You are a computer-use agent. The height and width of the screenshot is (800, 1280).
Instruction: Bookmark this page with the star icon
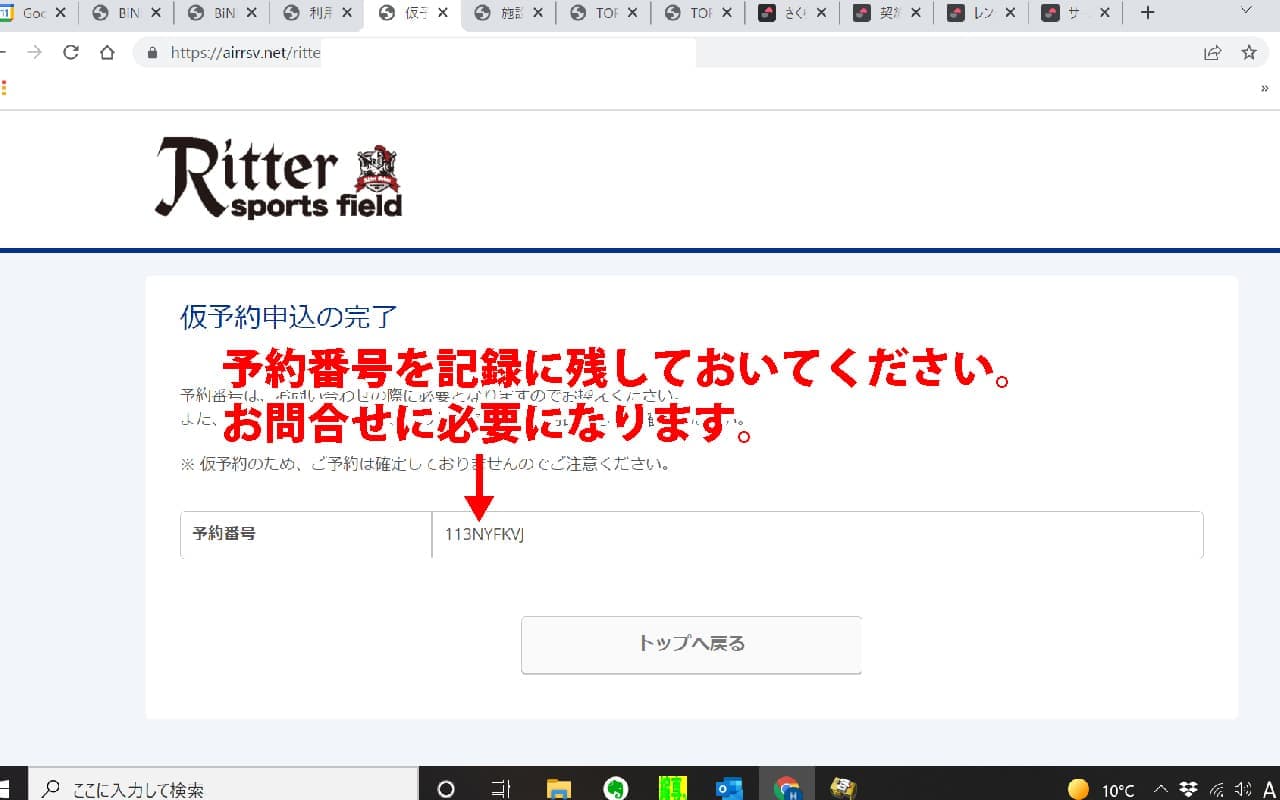[1249, 53]
